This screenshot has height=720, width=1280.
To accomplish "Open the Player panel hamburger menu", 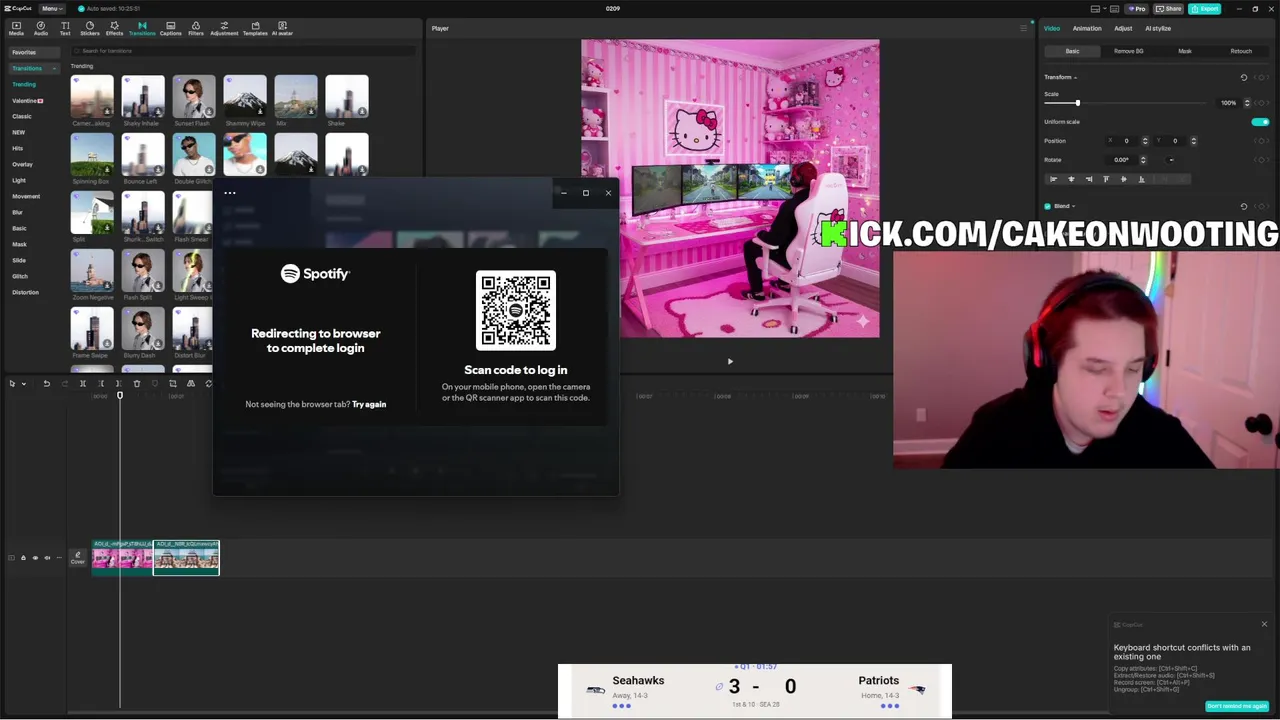I will coord(1023,28).
